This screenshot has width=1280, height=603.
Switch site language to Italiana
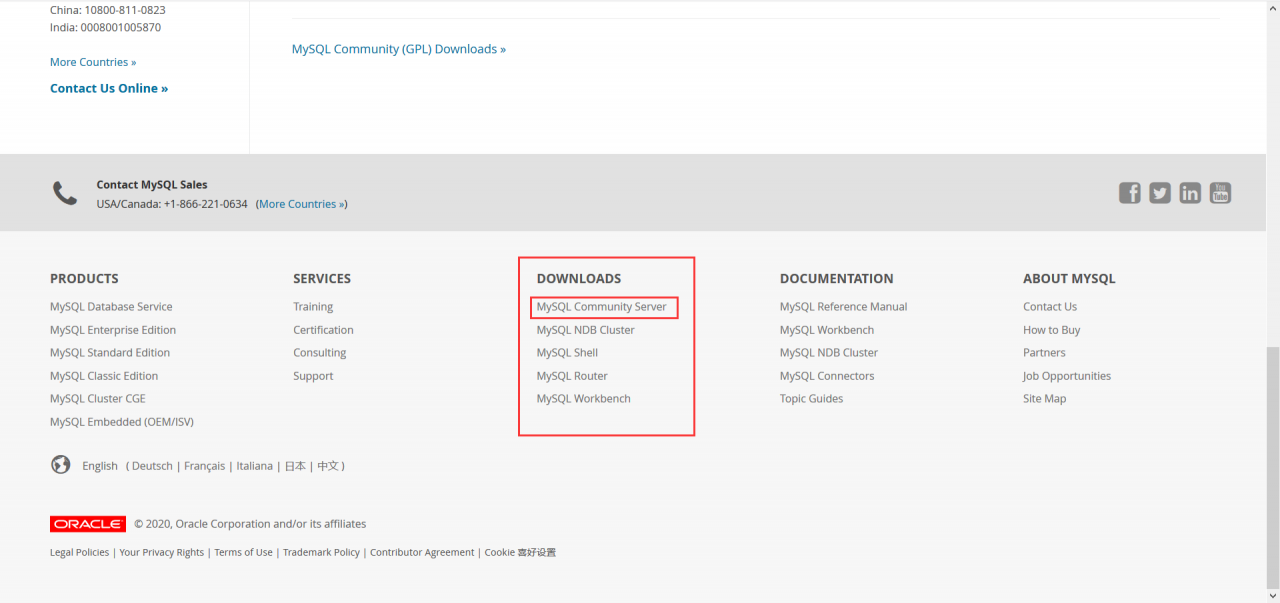254,466
